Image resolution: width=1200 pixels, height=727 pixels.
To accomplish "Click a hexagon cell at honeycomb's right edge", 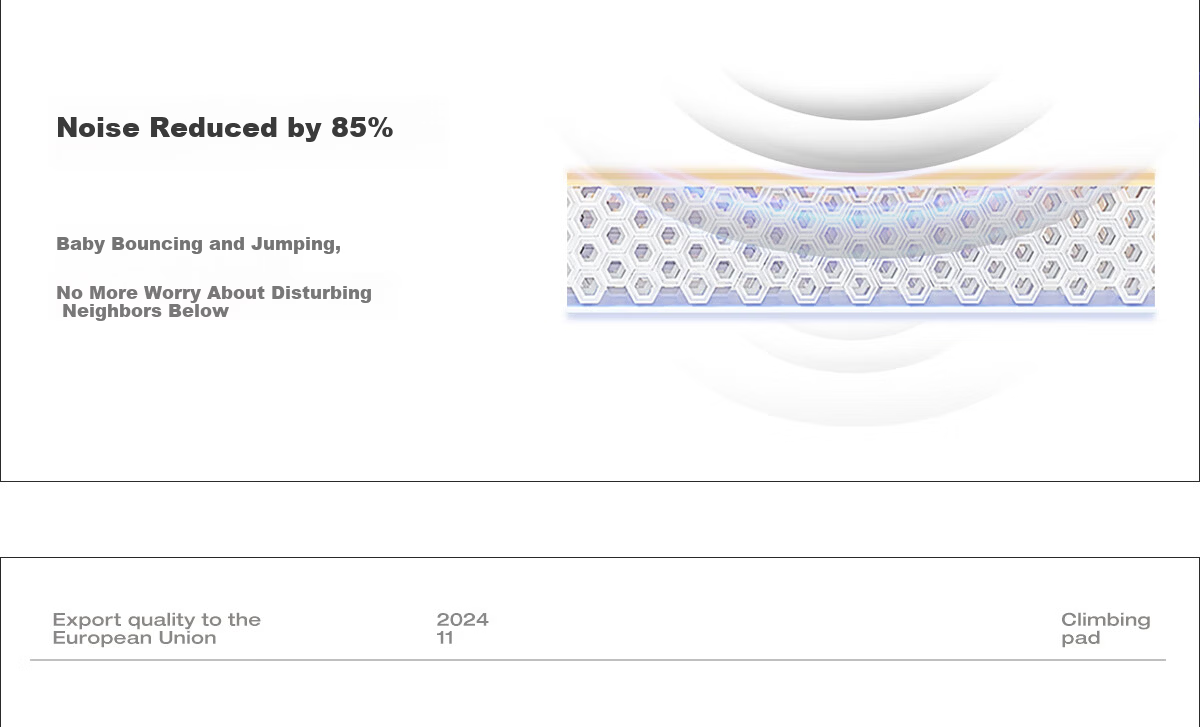I will tap(1135, 218).
